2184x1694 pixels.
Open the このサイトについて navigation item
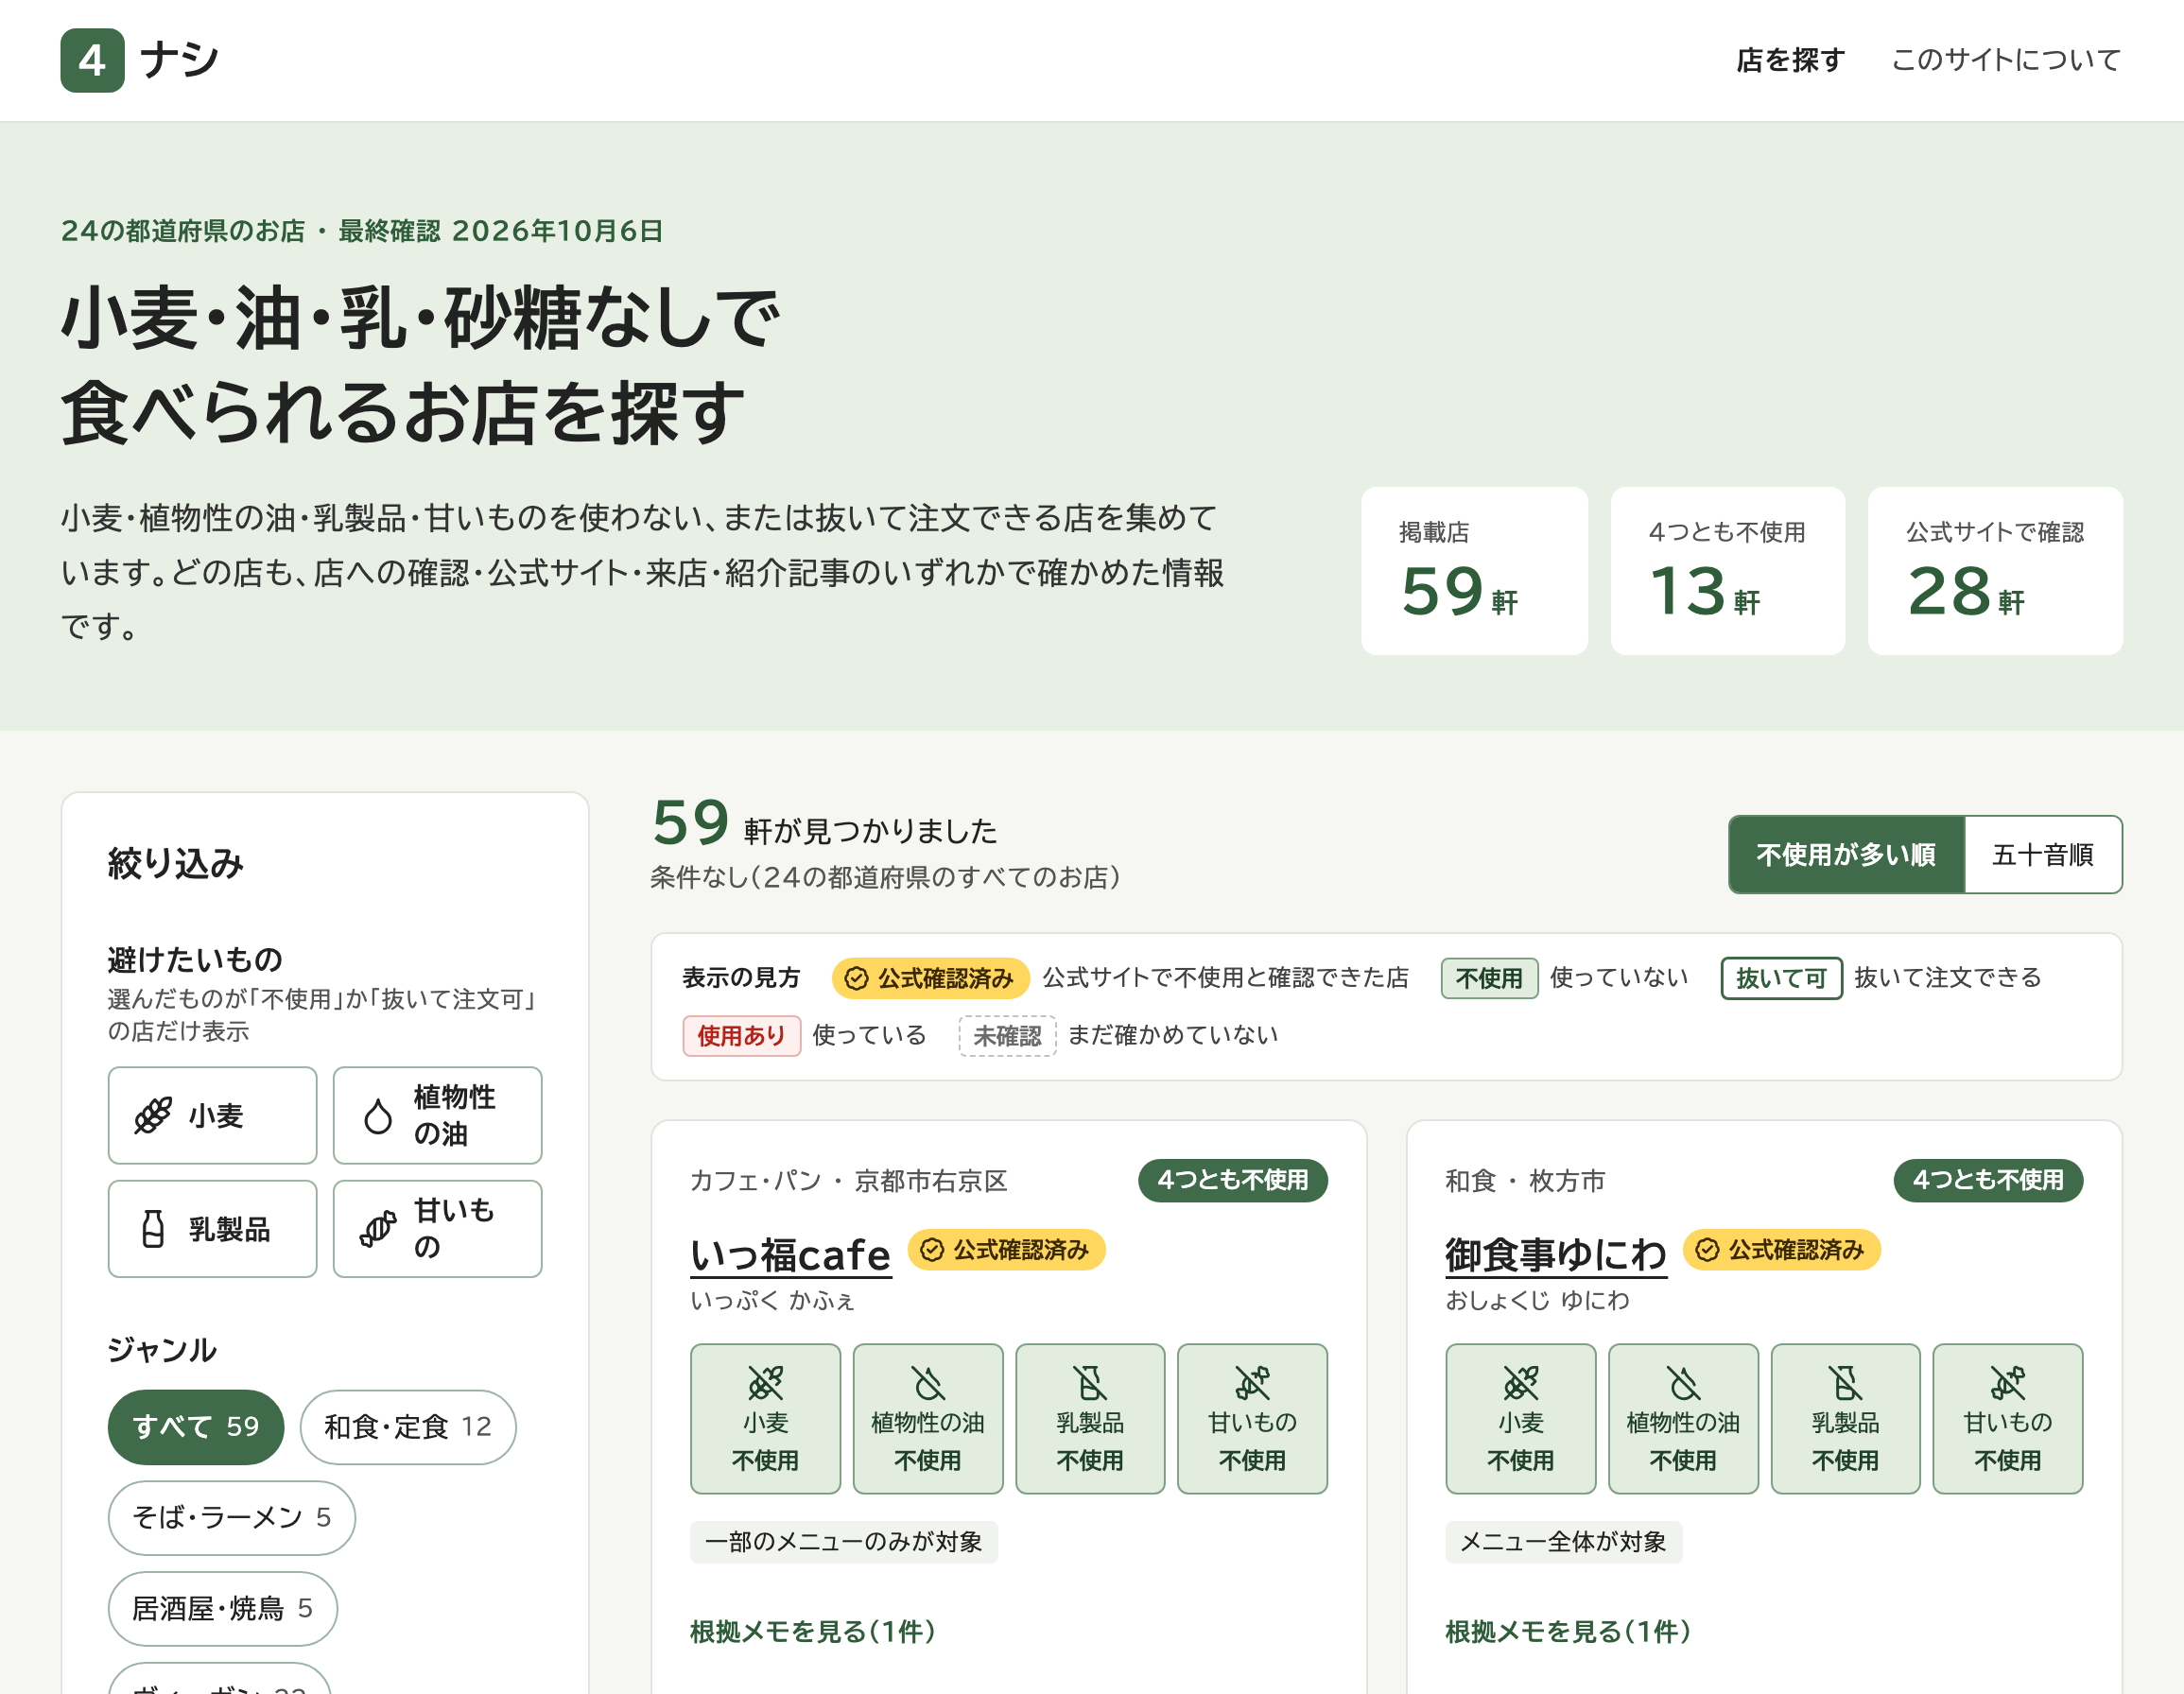pos(2006,60)
